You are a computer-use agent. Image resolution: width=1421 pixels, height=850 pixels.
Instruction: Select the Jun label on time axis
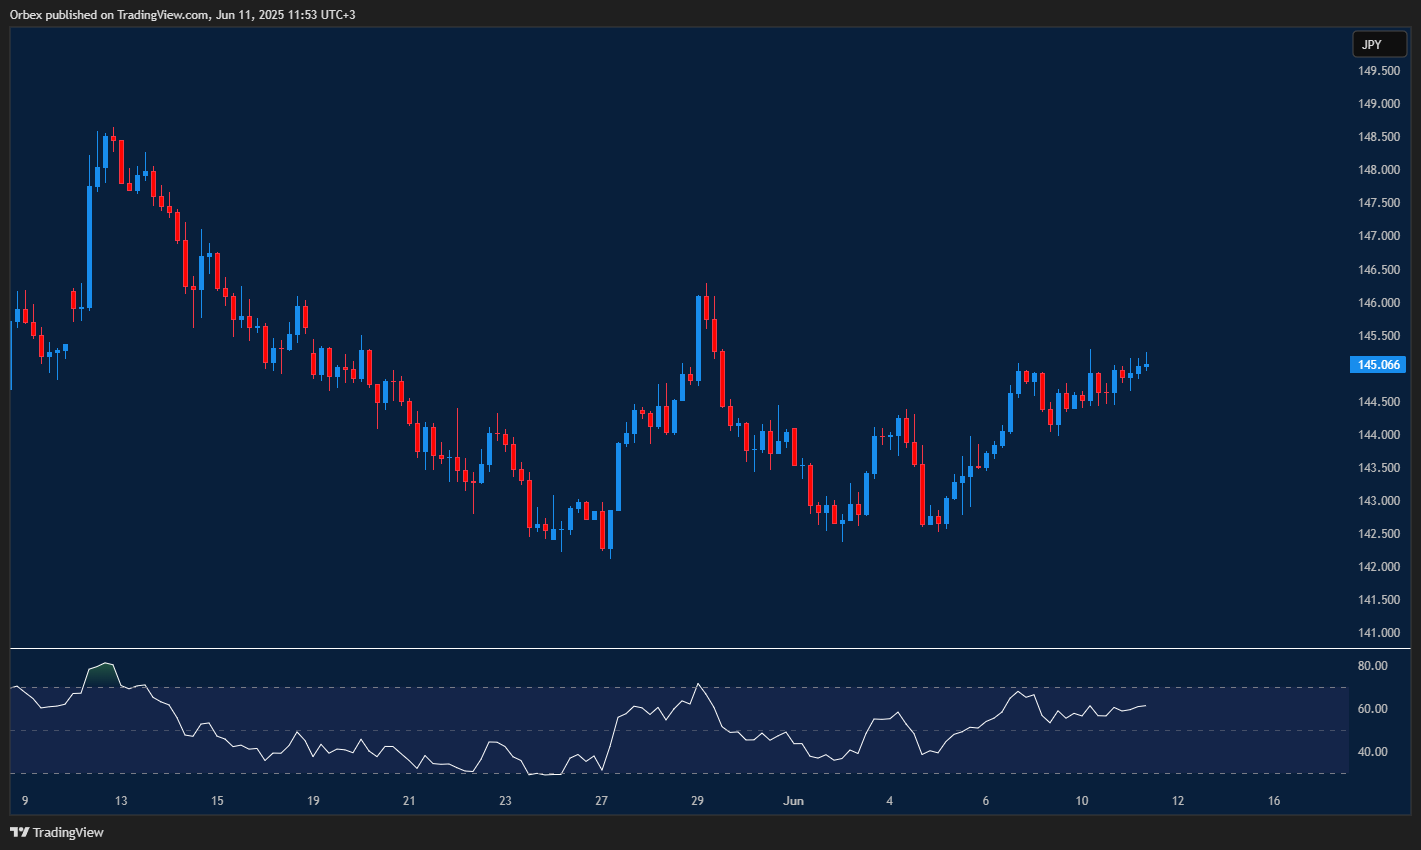tap(794, 800)
